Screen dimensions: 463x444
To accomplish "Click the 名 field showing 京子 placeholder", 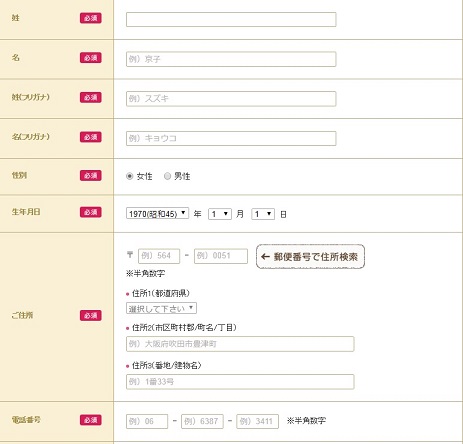I will pyautogui.click(x=231, y=59).
